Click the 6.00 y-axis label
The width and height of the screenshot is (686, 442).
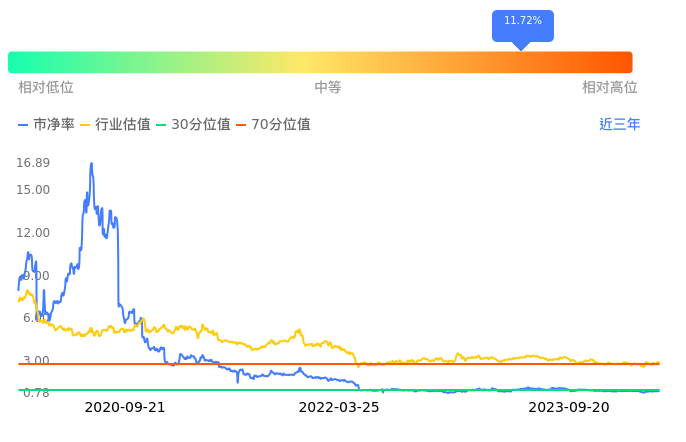coord(36,318)
